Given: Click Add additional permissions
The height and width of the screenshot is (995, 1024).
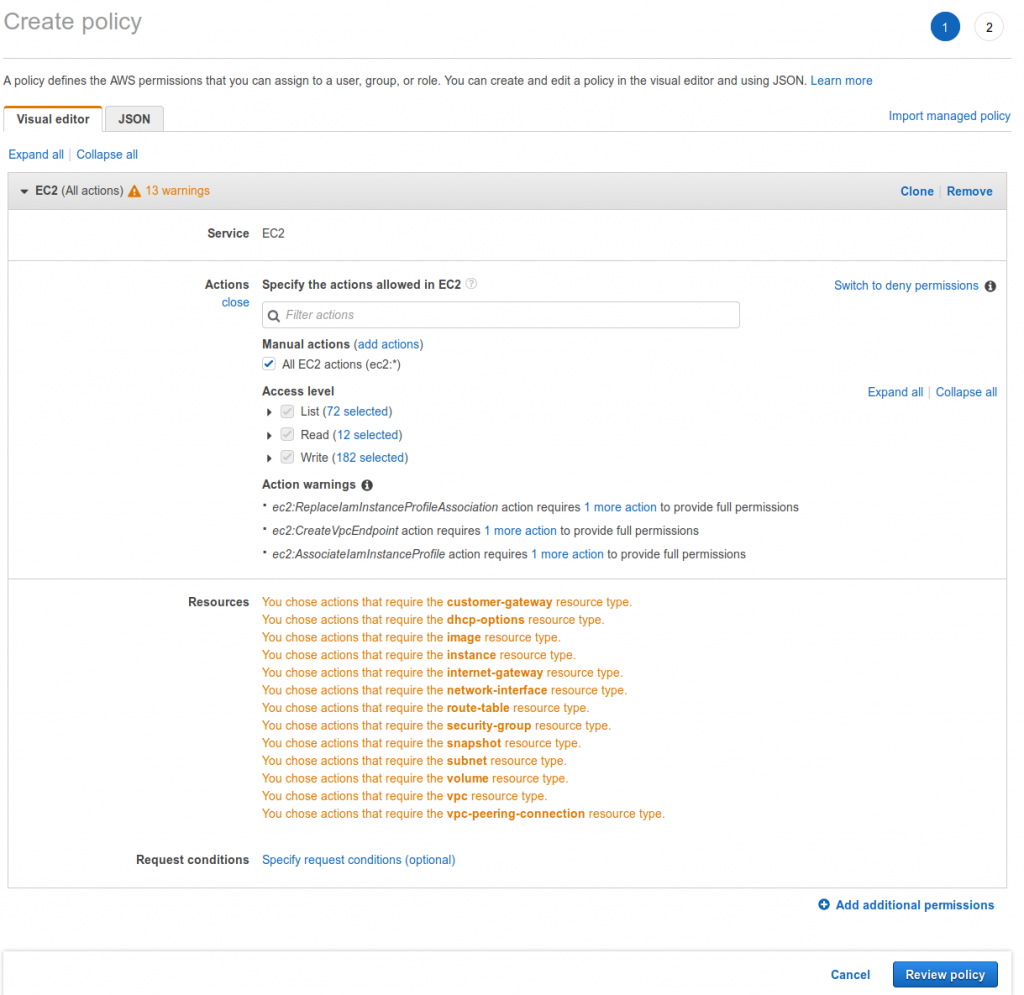Looking at the screenshot, I should pyautogui.click(x=914, y=905).
